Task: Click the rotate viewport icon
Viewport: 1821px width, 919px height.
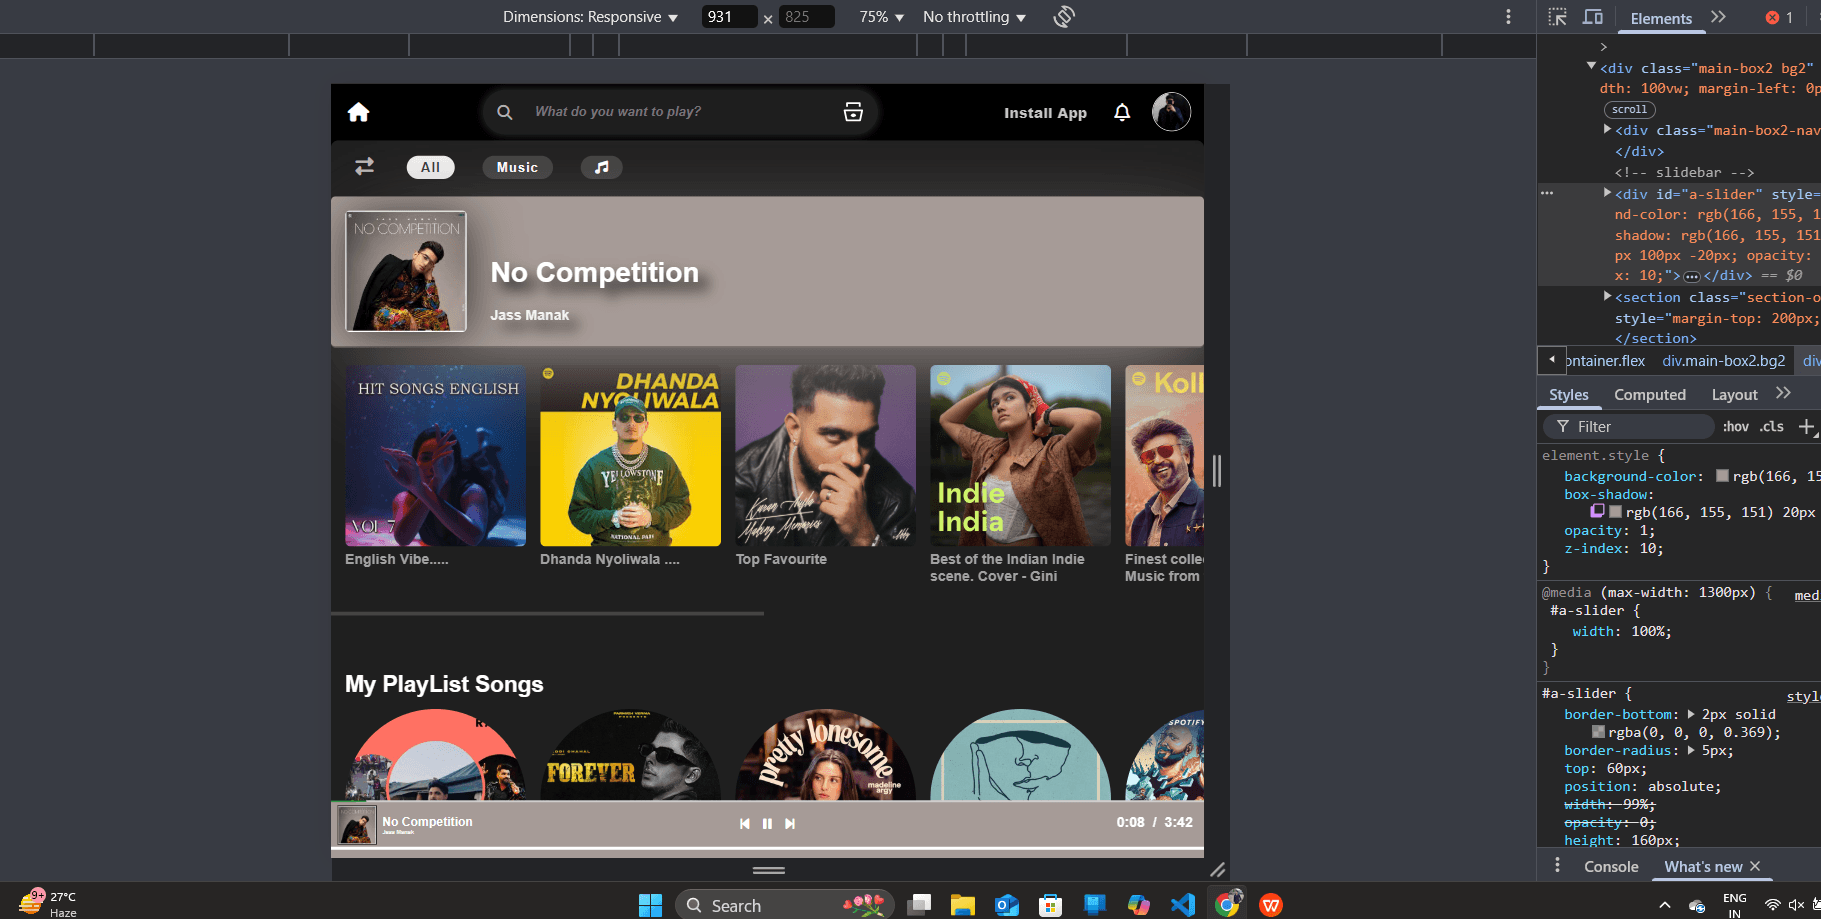Action: 1064,17
